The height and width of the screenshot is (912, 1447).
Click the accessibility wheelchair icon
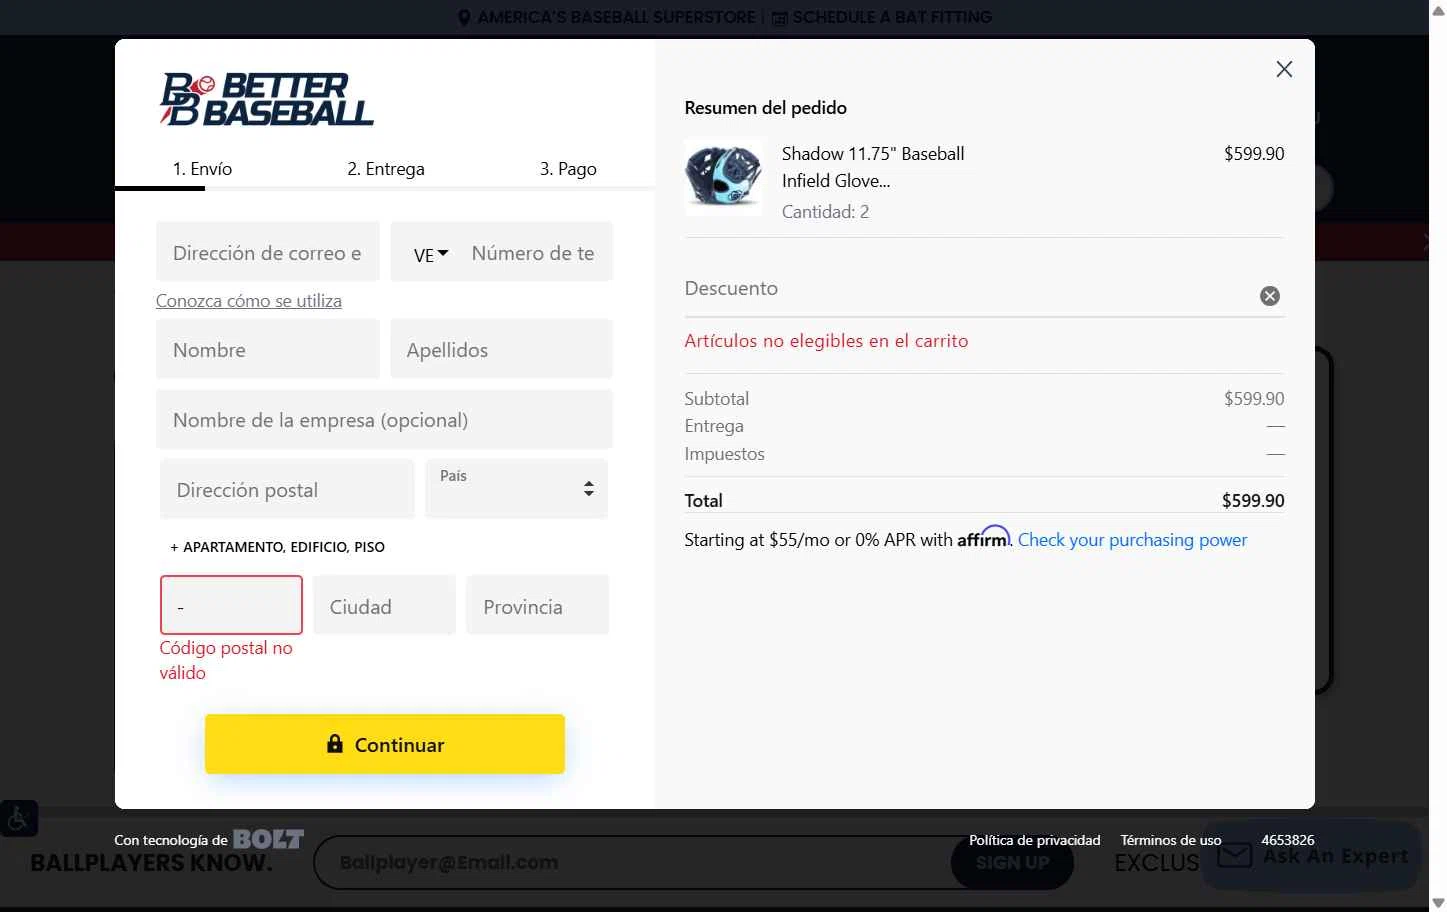point(18,819)
